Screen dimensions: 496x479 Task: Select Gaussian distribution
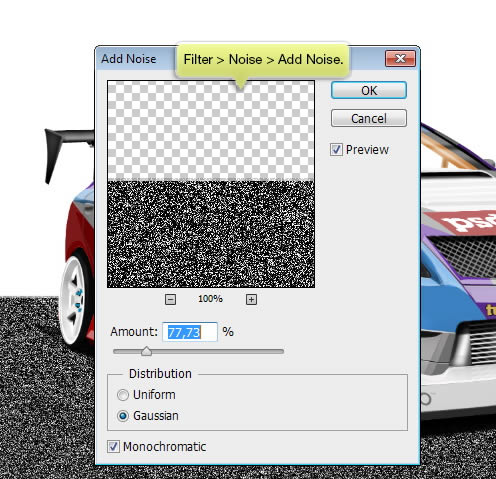(123, 416)
